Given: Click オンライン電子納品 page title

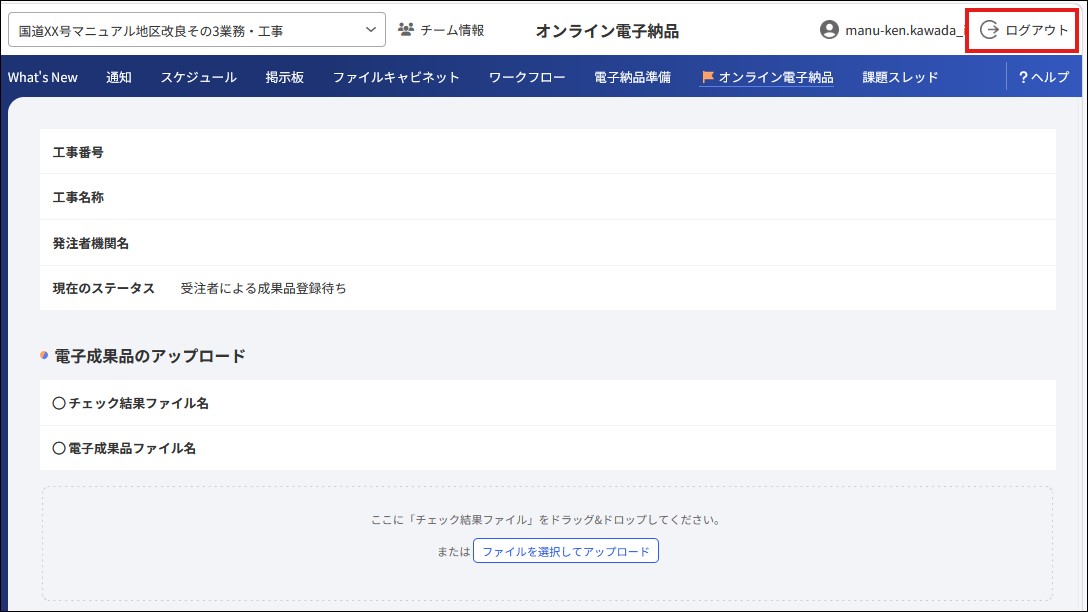Looking at the screenshot, I should pos(607,31).
